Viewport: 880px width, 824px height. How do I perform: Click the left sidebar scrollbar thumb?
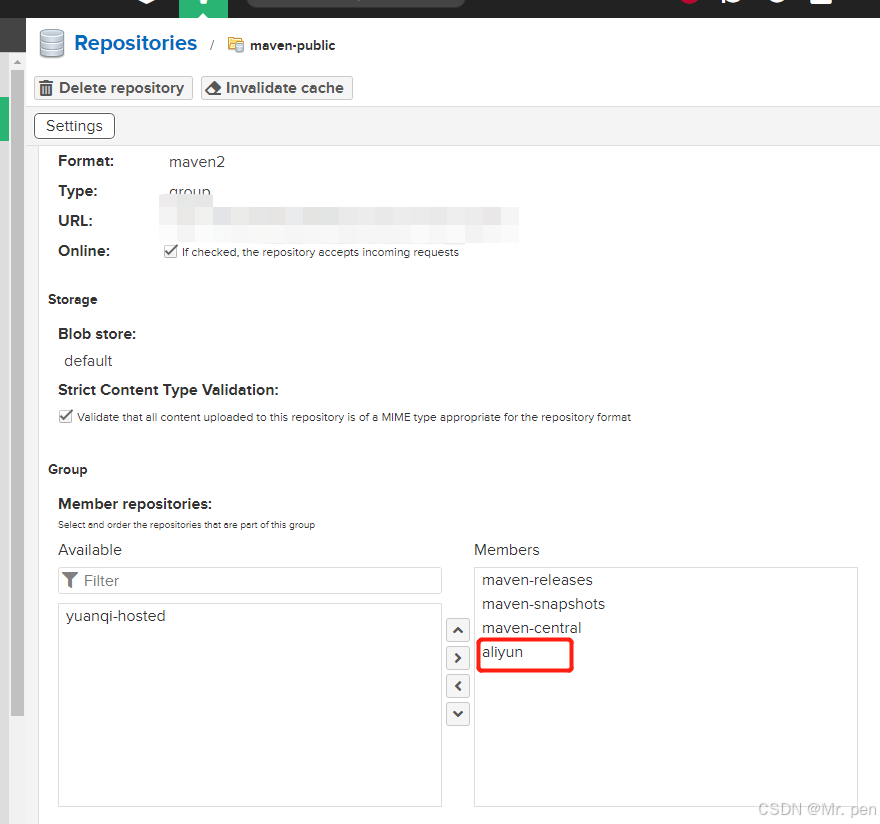coord(17,393)
